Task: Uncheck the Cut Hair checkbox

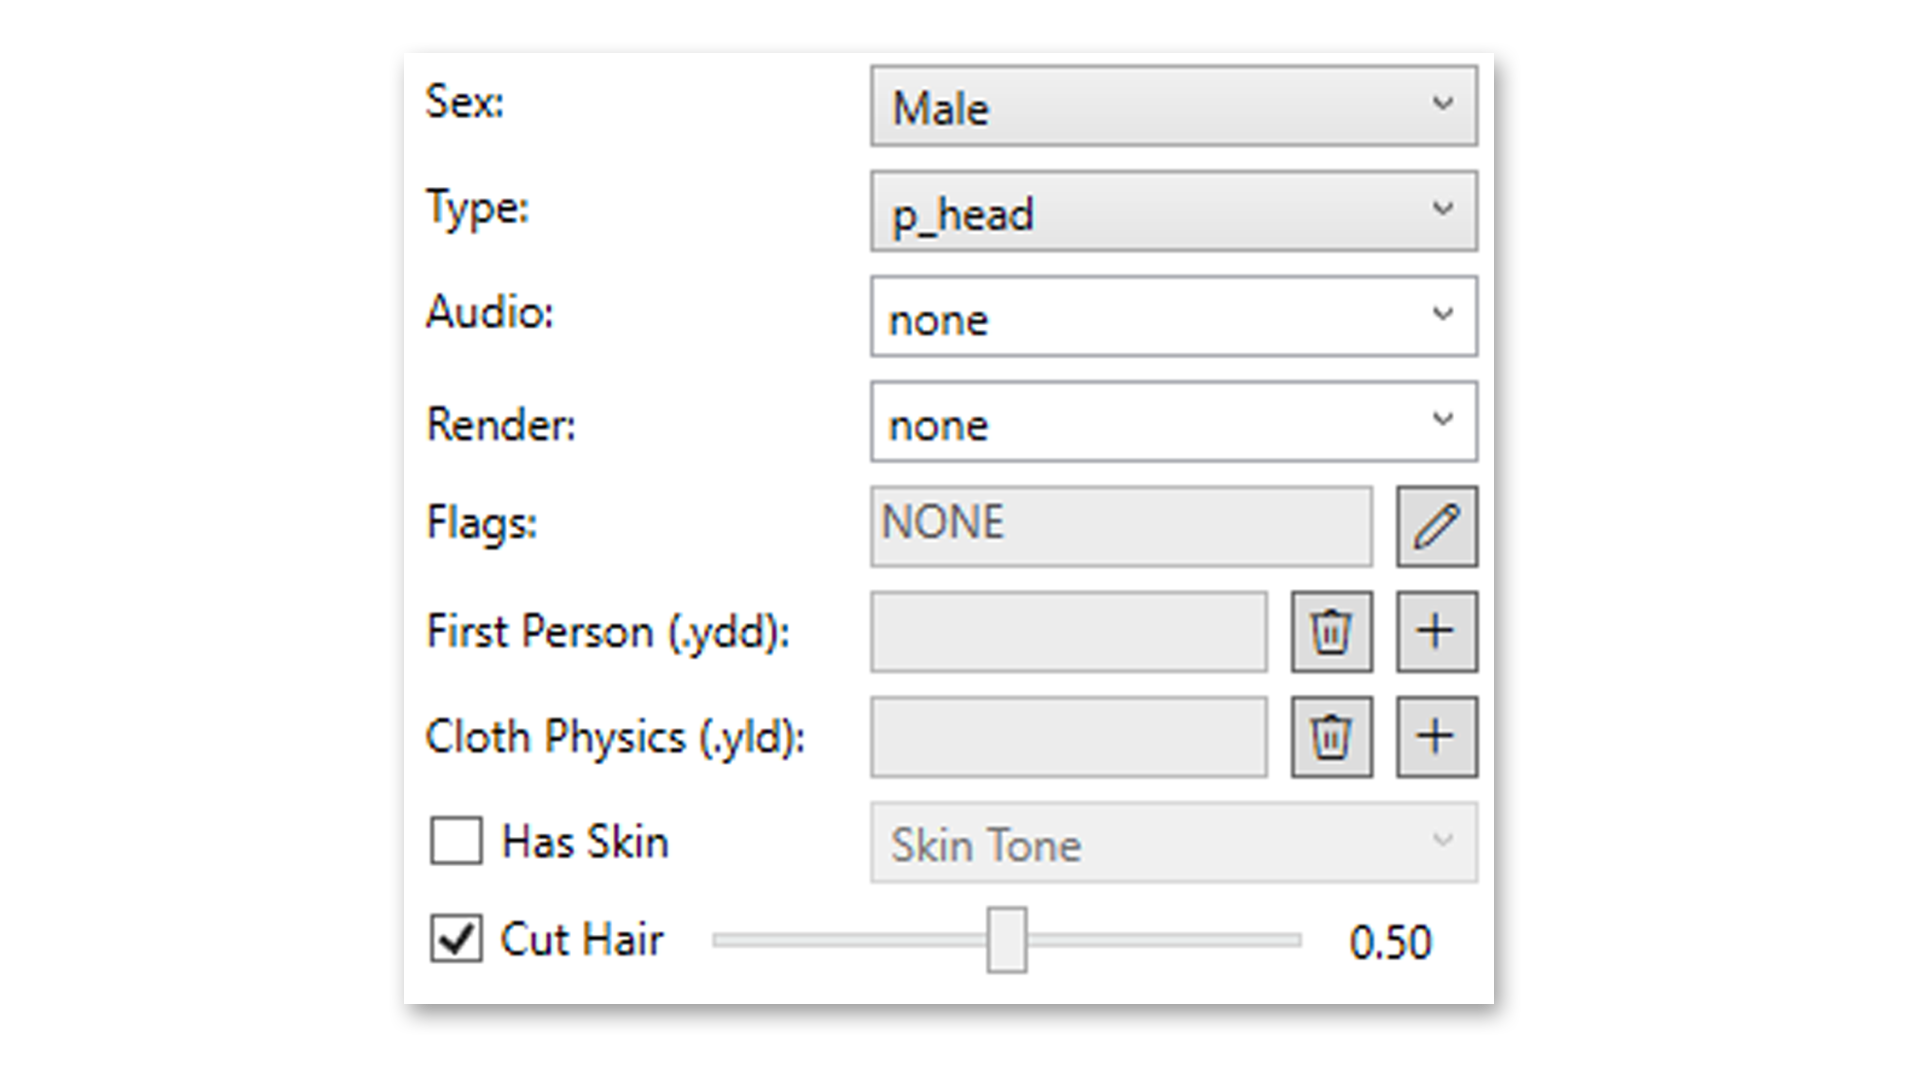Action: [455, 939]
